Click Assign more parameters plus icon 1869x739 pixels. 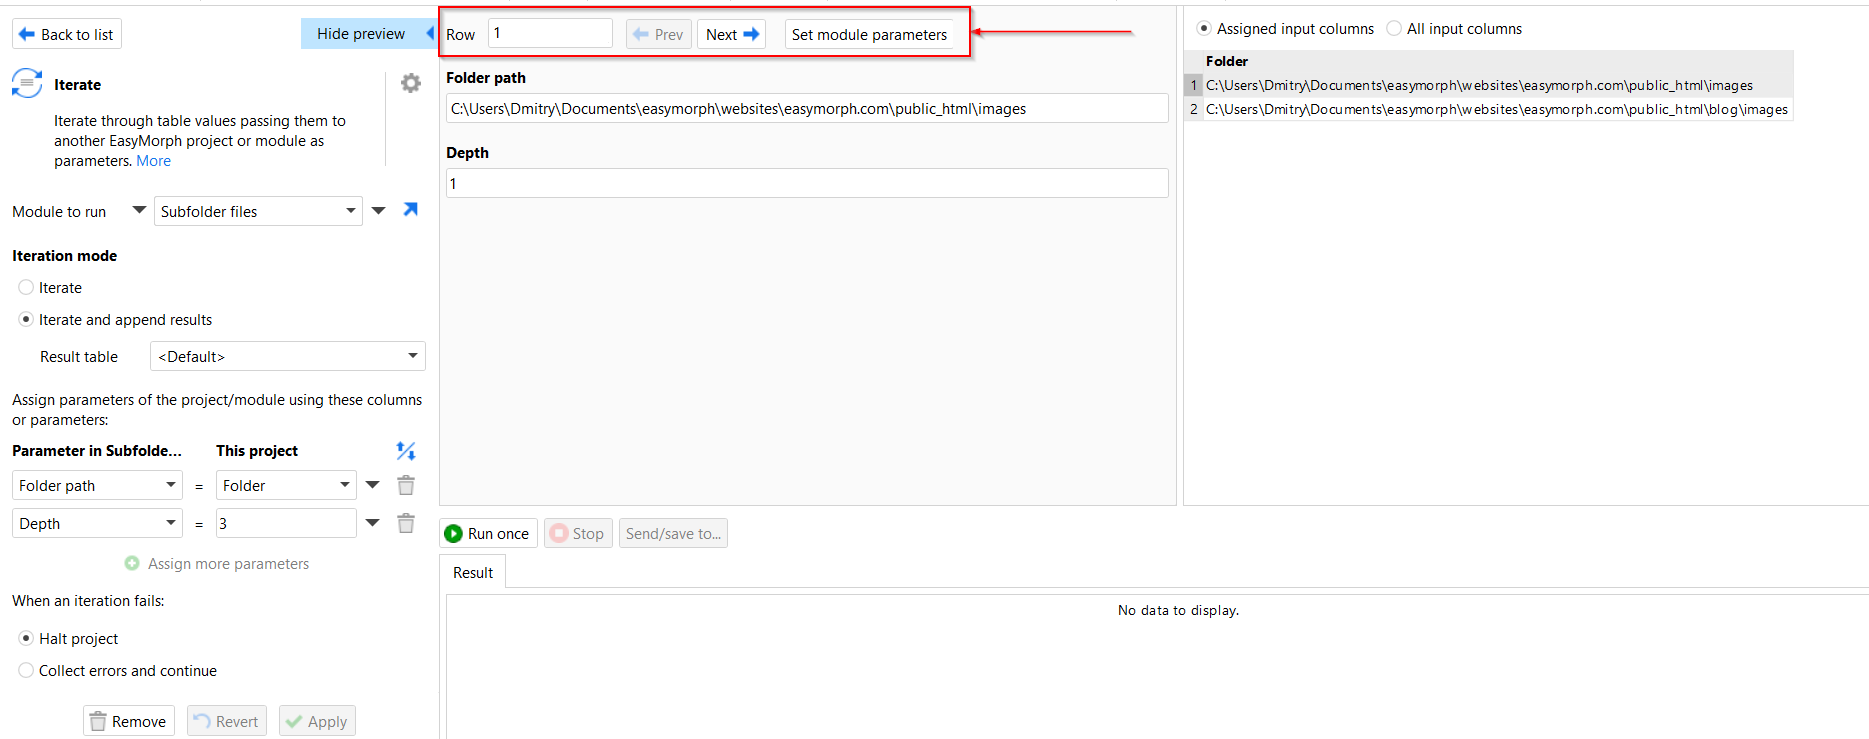pyautogui.click(x=132, y=564)
